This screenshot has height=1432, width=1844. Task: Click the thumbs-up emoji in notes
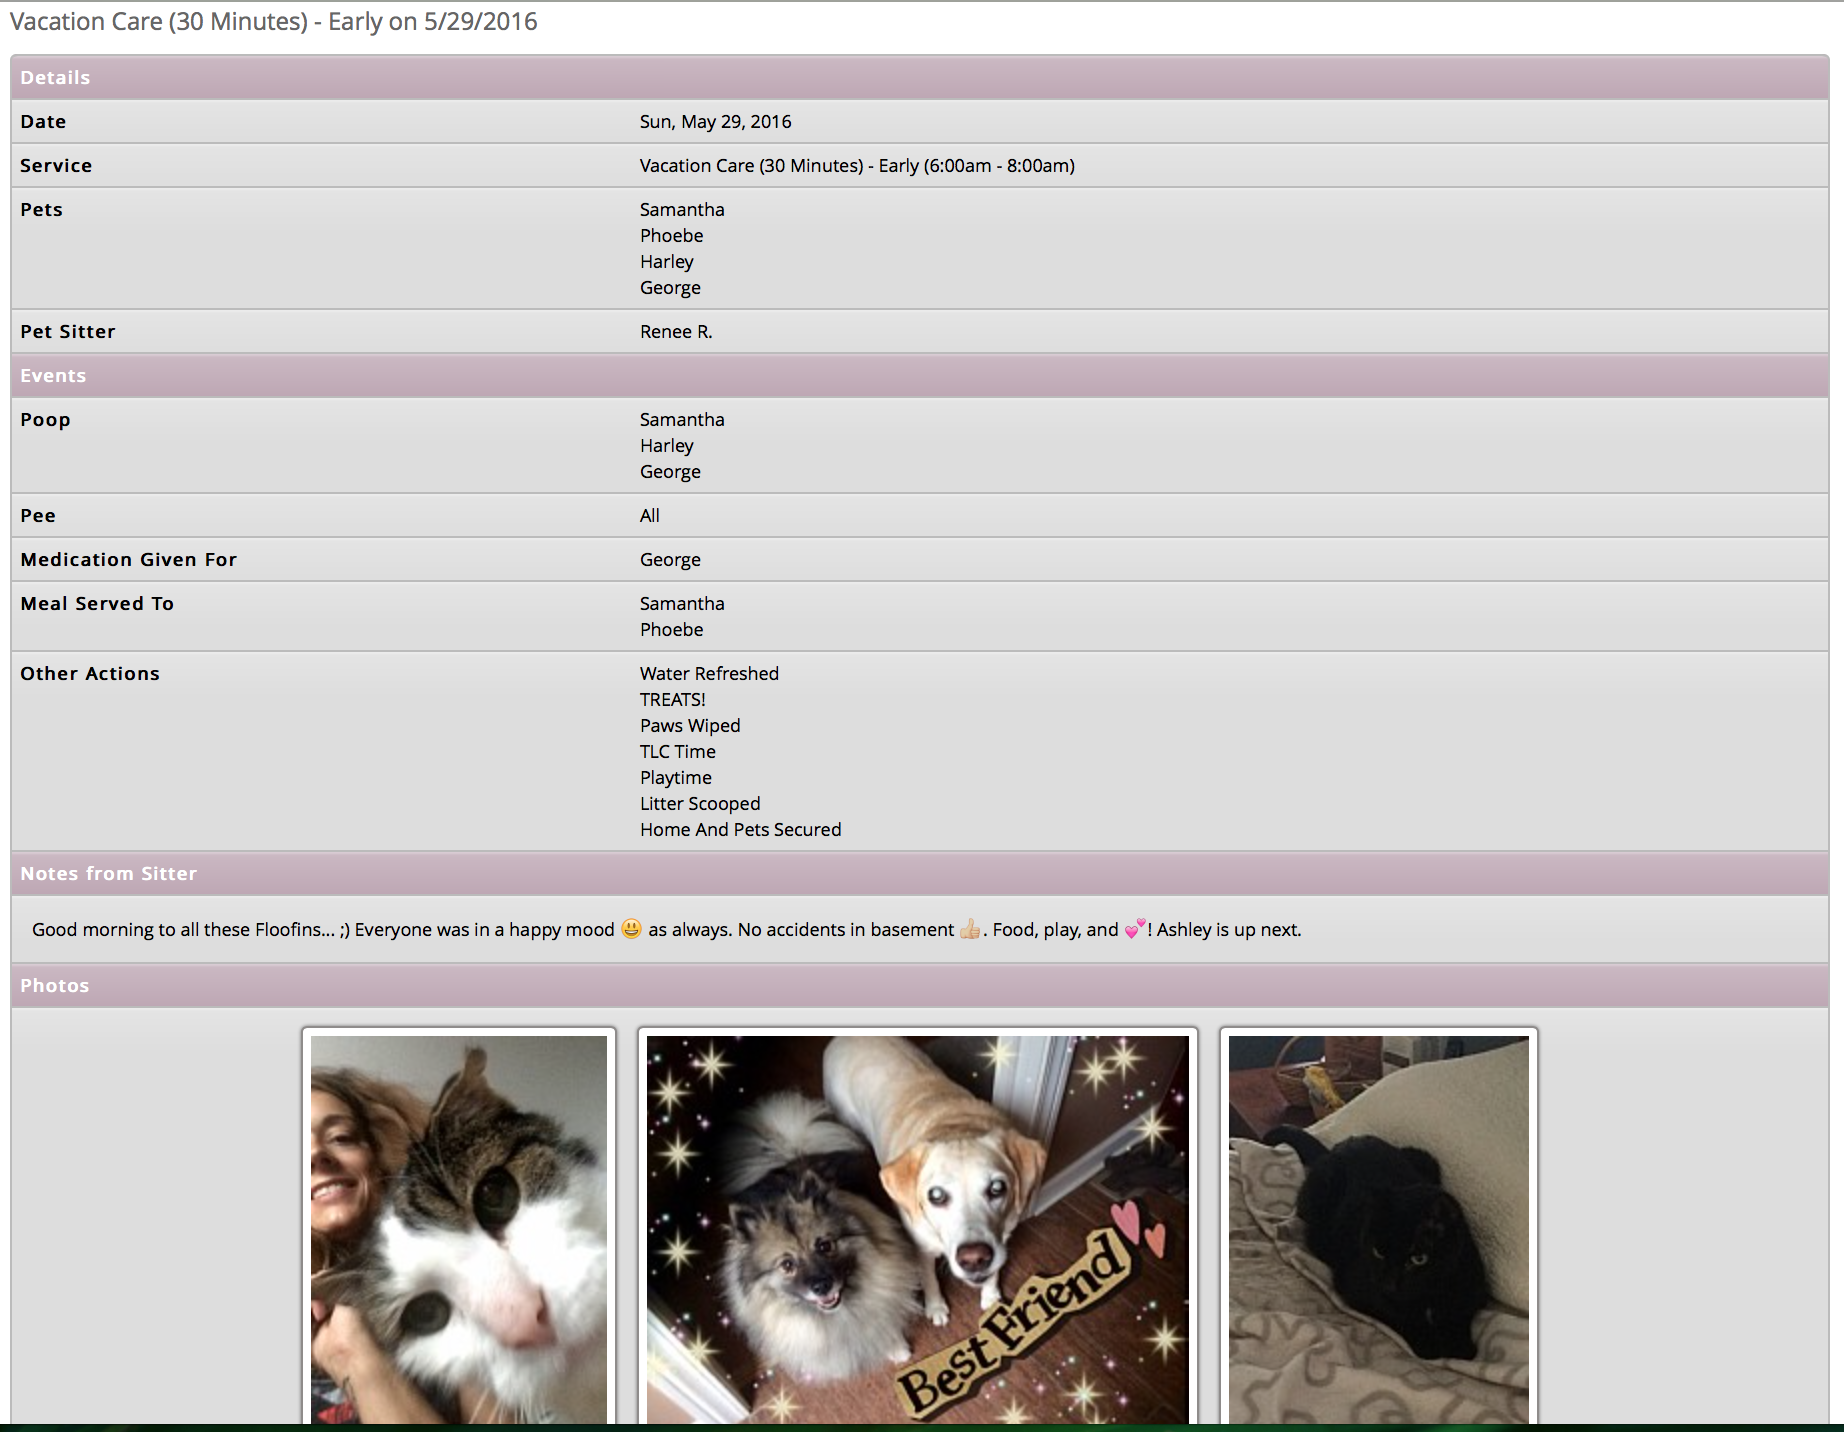pyautogui.click(x=970, y=929)
